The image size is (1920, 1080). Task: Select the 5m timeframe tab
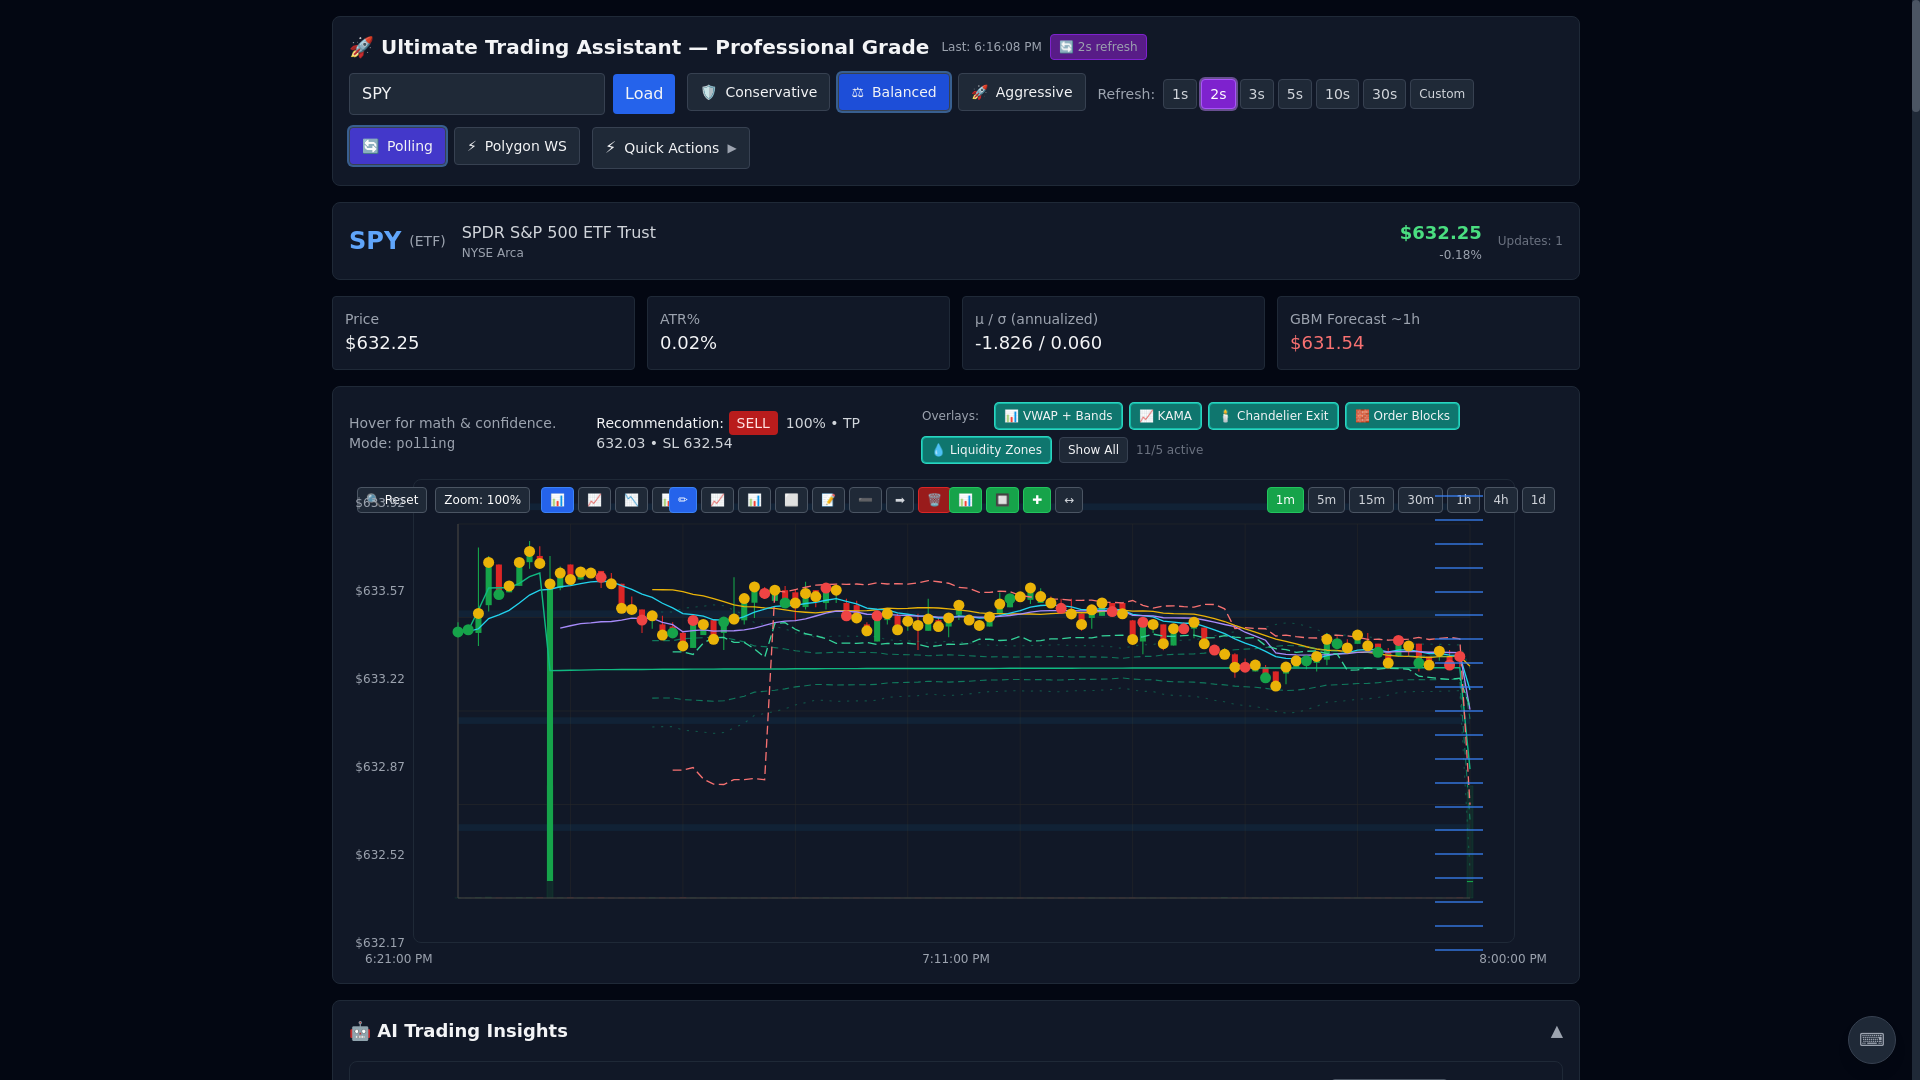1326,500
